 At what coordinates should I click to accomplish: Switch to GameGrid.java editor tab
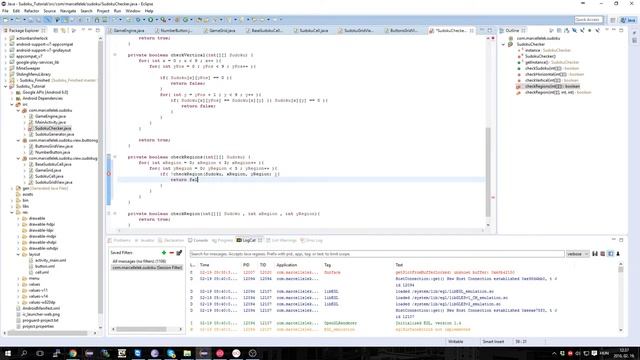point(222,31)
